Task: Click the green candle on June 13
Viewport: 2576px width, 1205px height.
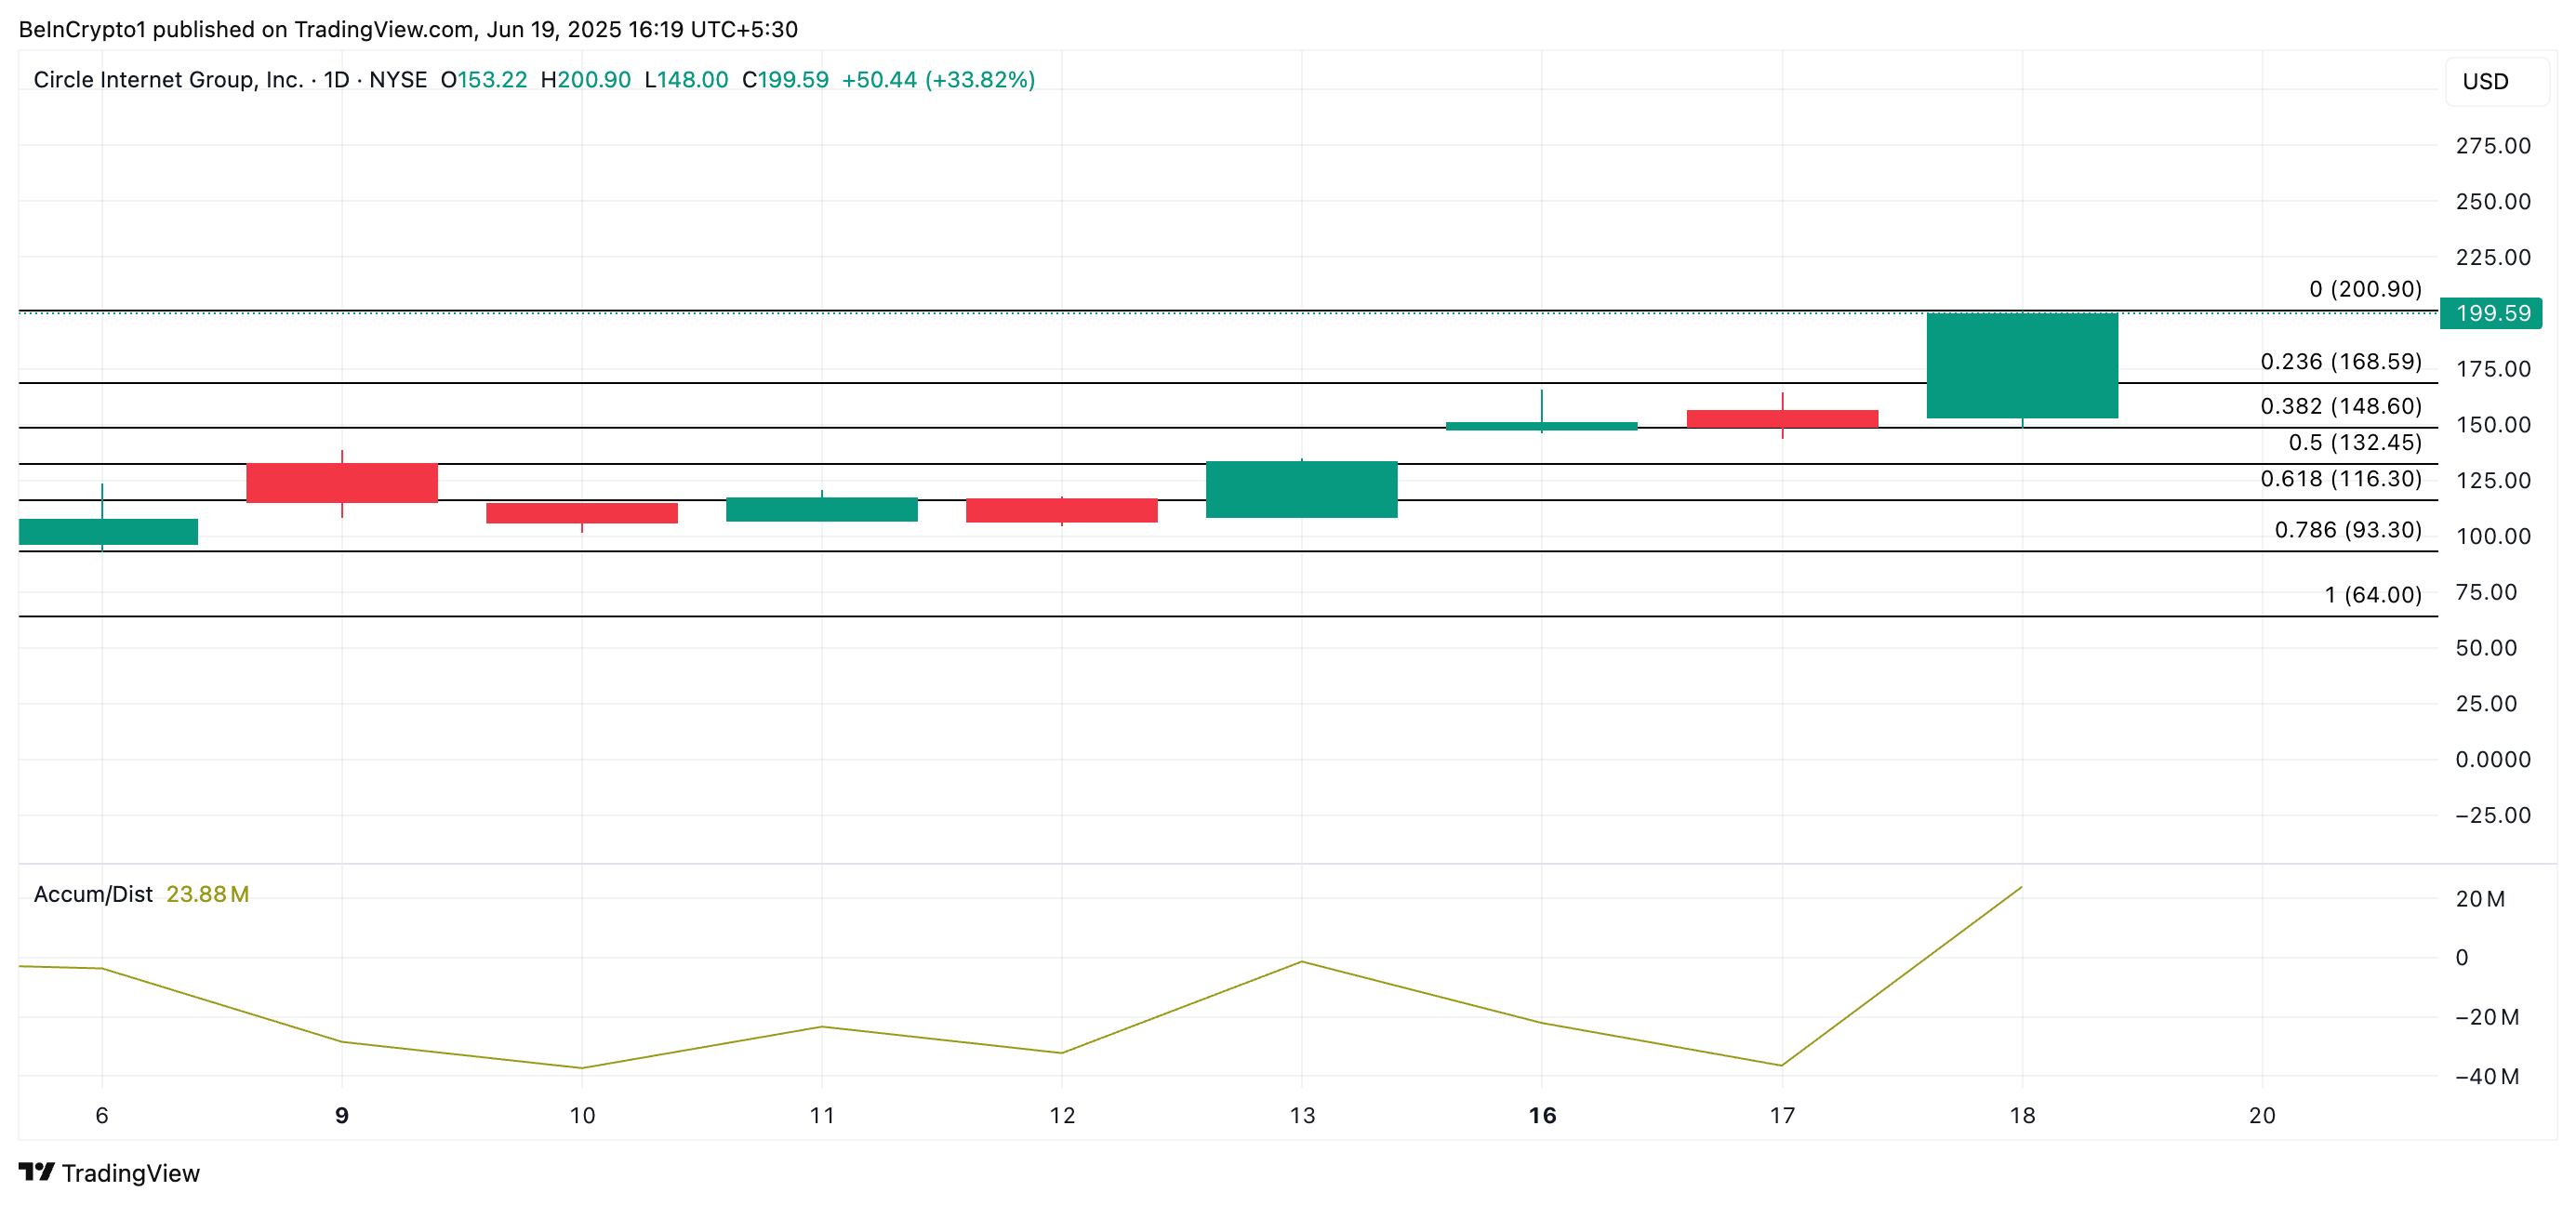Action: [x=1301, y=489]
